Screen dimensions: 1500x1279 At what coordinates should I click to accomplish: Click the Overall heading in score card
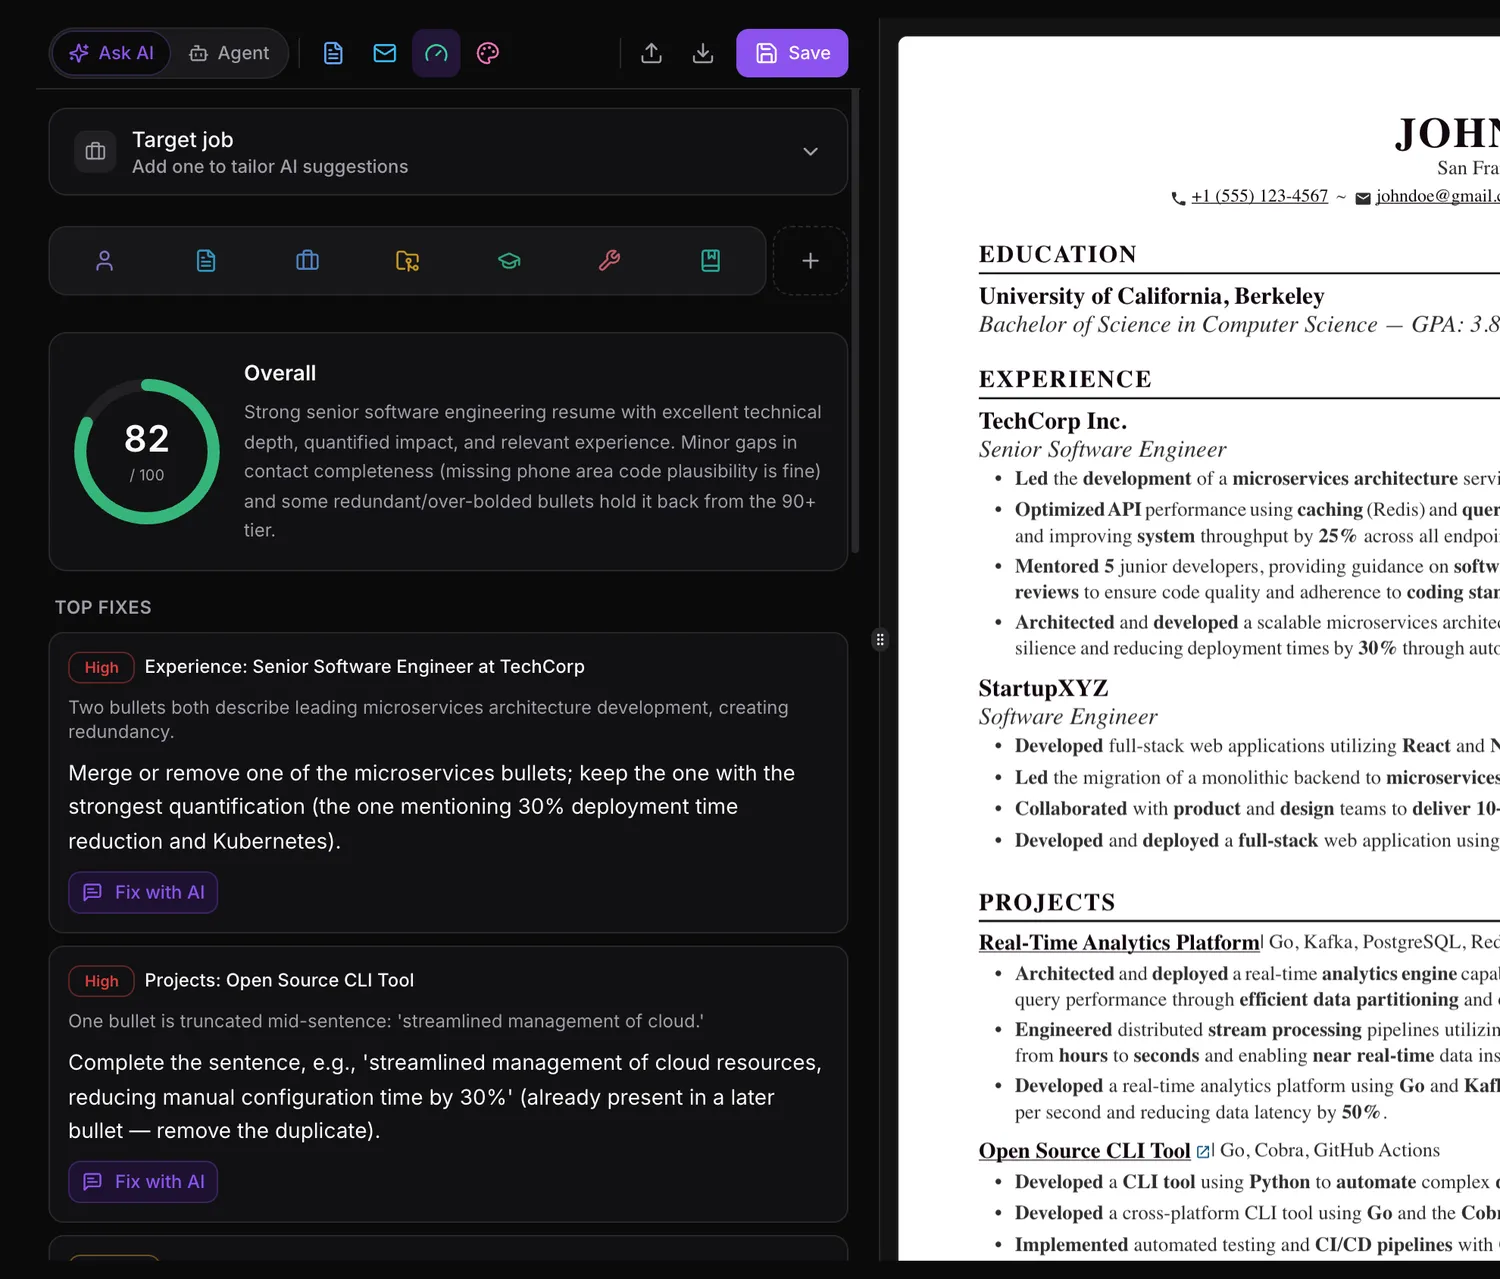pyautogui.click(x=280, y=373)
